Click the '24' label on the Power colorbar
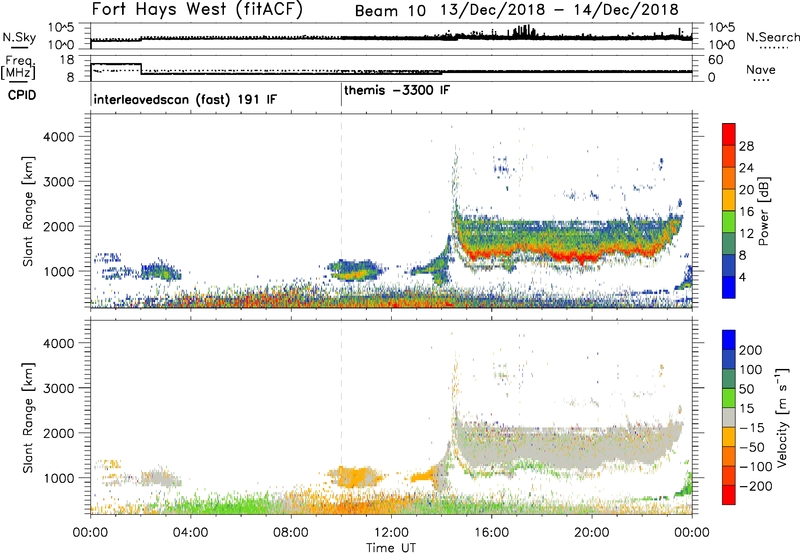 pyautogui.click(x=746, y=168)
